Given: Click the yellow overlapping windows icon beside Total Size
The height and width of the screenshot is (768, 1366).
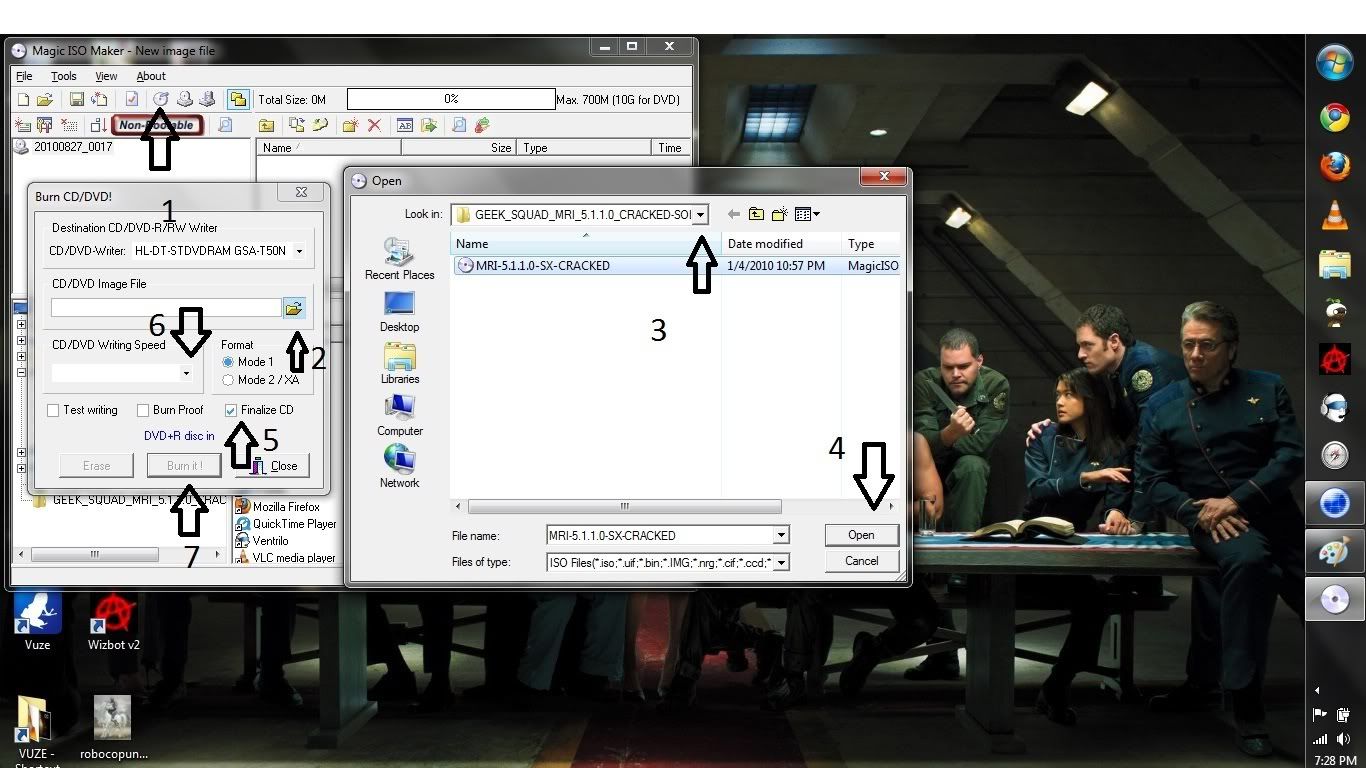Looking at the screenshot, I should 237,99.
